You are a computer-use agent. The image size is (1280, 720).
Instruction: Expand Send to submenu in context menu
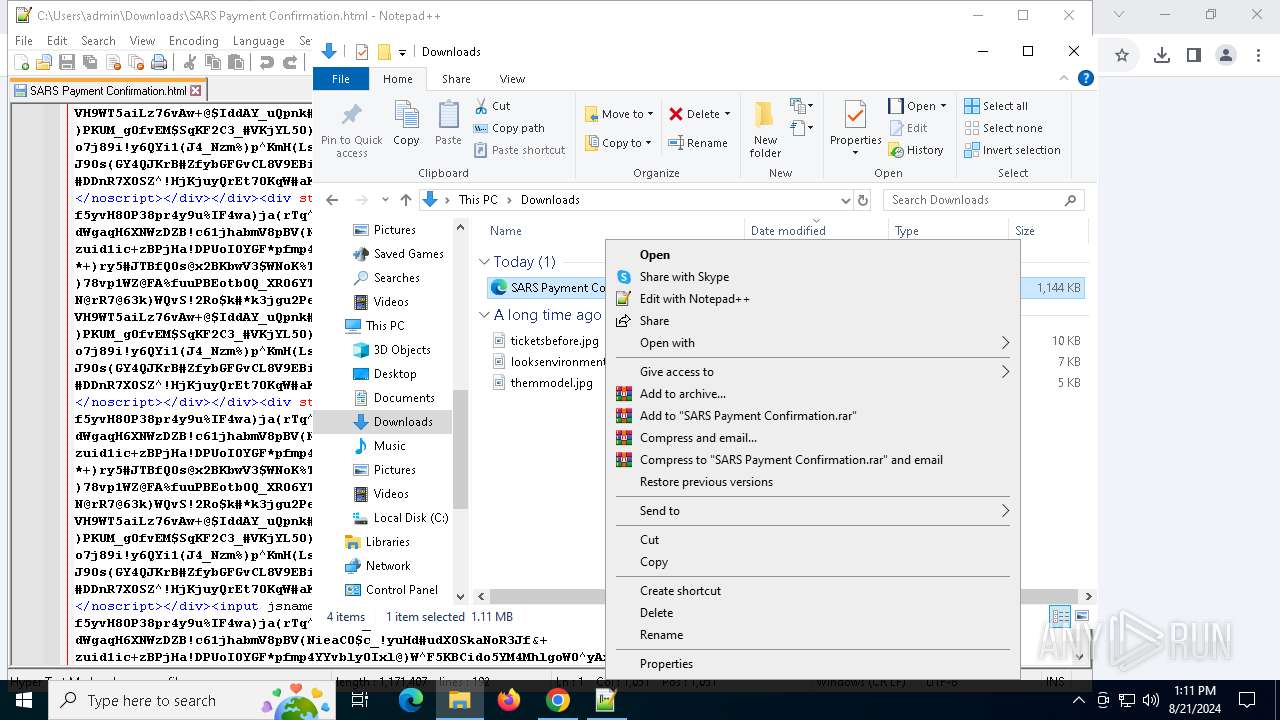click(812, 511)
